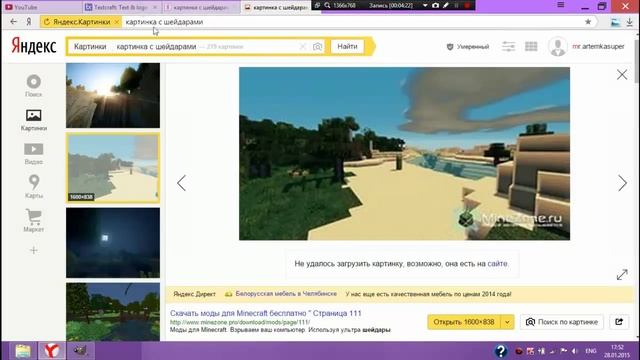Open the Белорусская мебель в Челябинске ad

tap(286, 294)
